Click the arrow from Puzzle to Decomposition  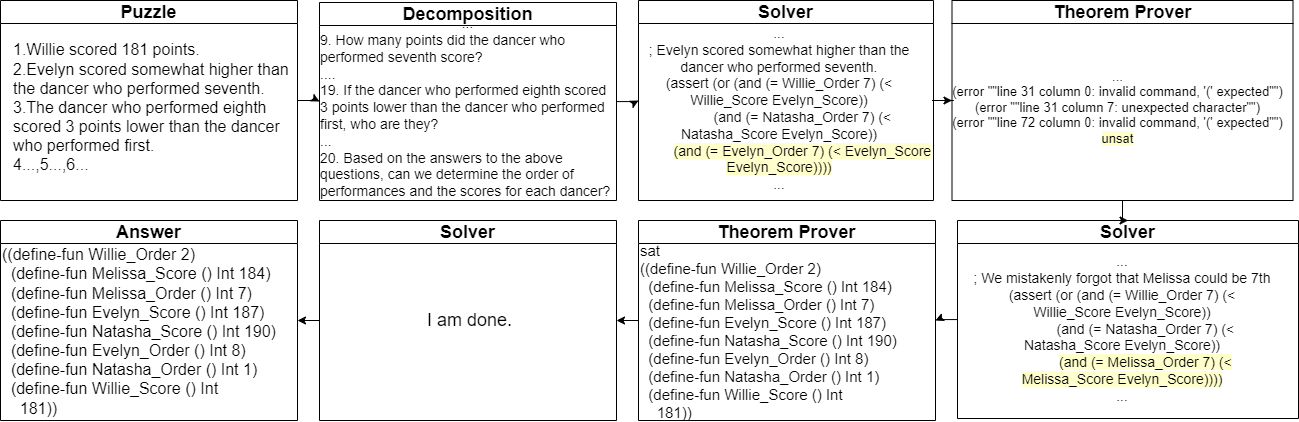click(309, 101)
